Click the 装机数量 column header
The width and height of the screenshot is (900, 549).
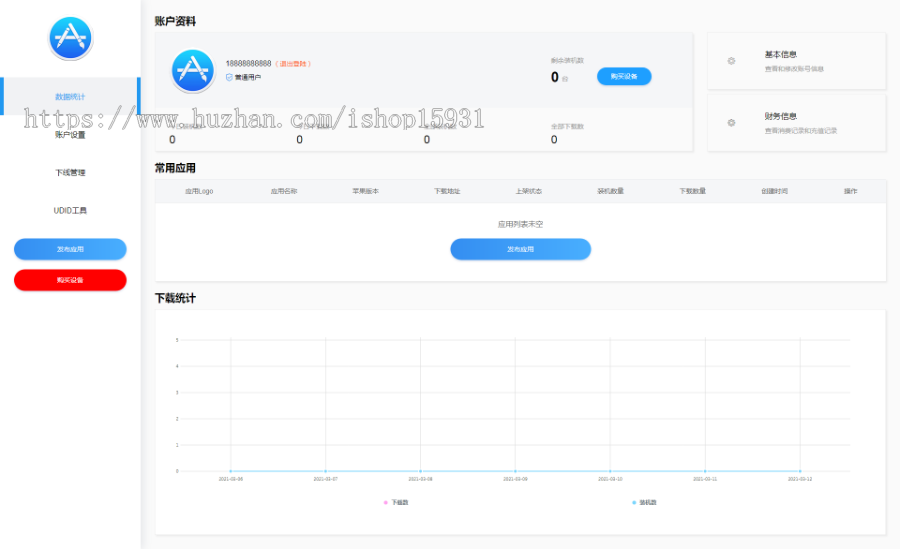pos(611,191)
